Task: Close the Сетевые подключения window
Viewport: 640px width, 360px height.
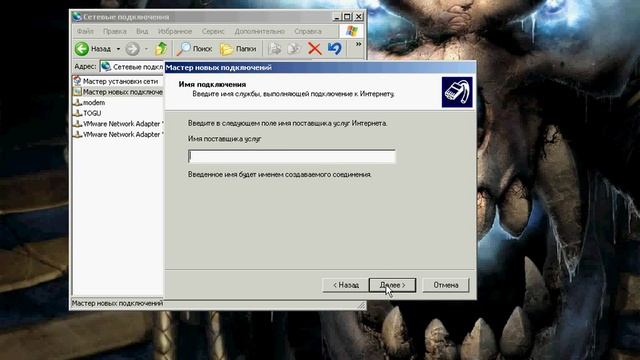Action: point(358,17)
